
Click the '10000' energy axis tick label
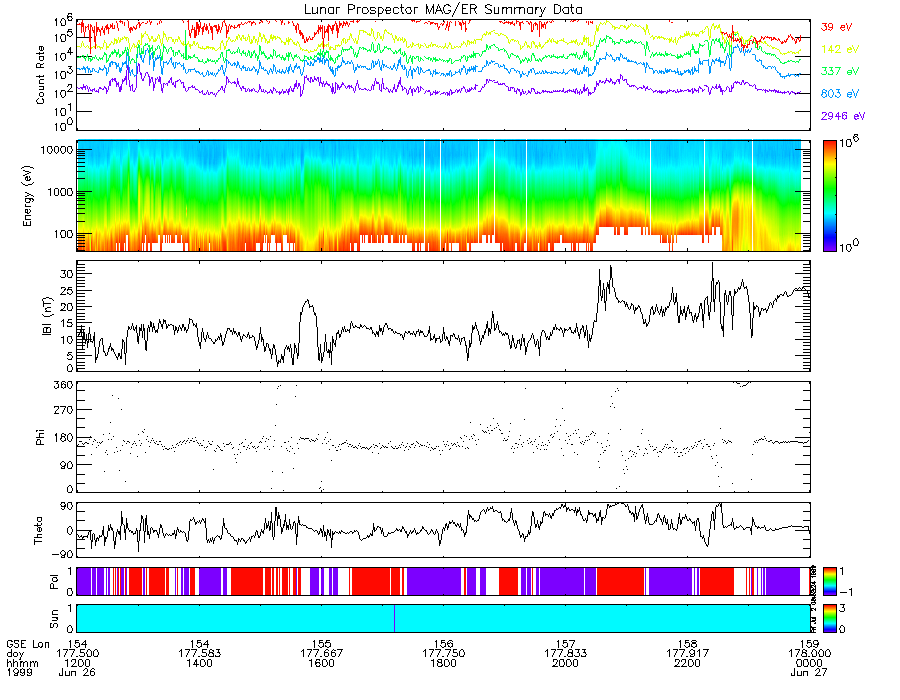point(56,150)
